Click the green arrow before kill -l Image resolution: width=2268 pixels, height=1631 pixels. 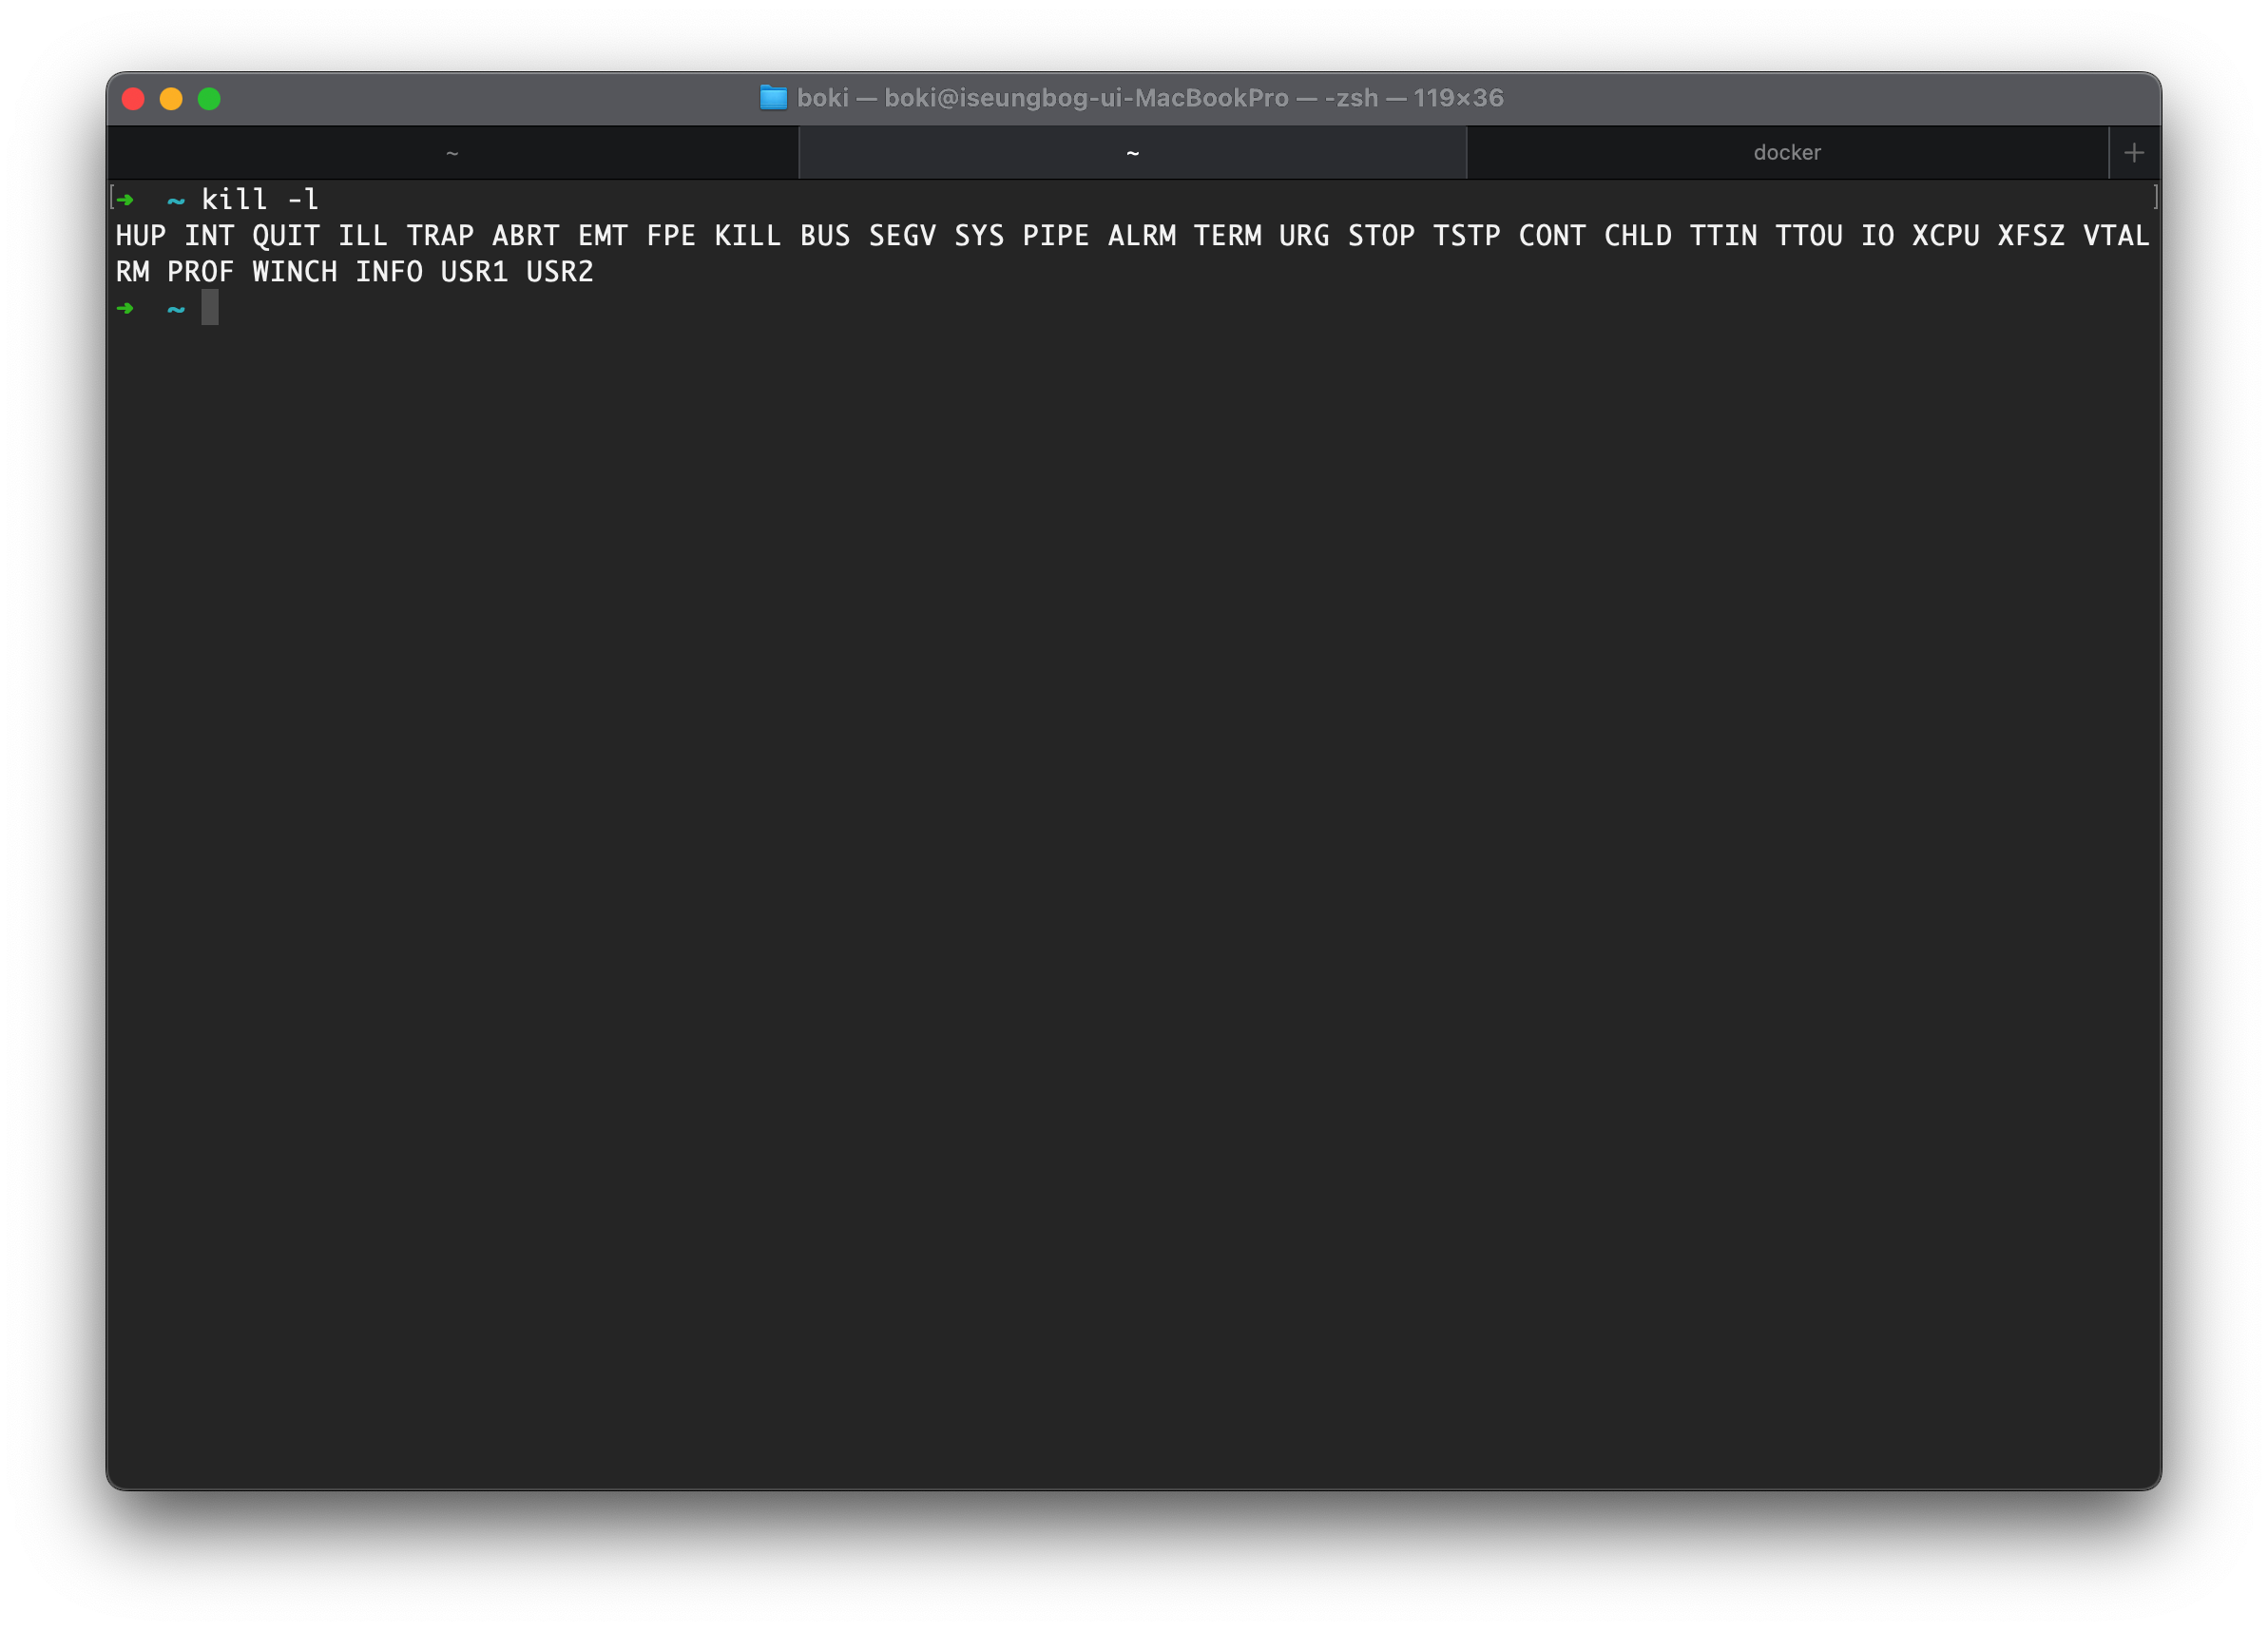tap(125, 200)
